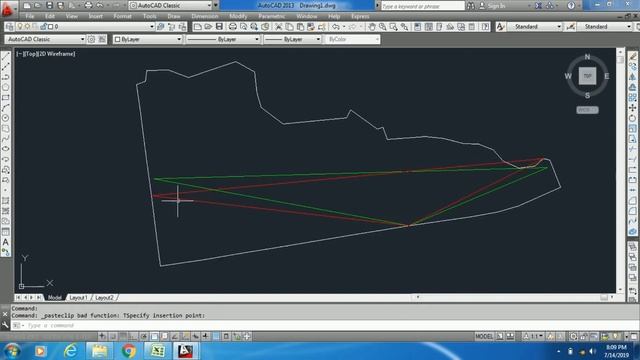The width and height of the screenshot is (640, 360).
Task: Open annotation scale 1:1 dropdown
Action: (534, 336)
